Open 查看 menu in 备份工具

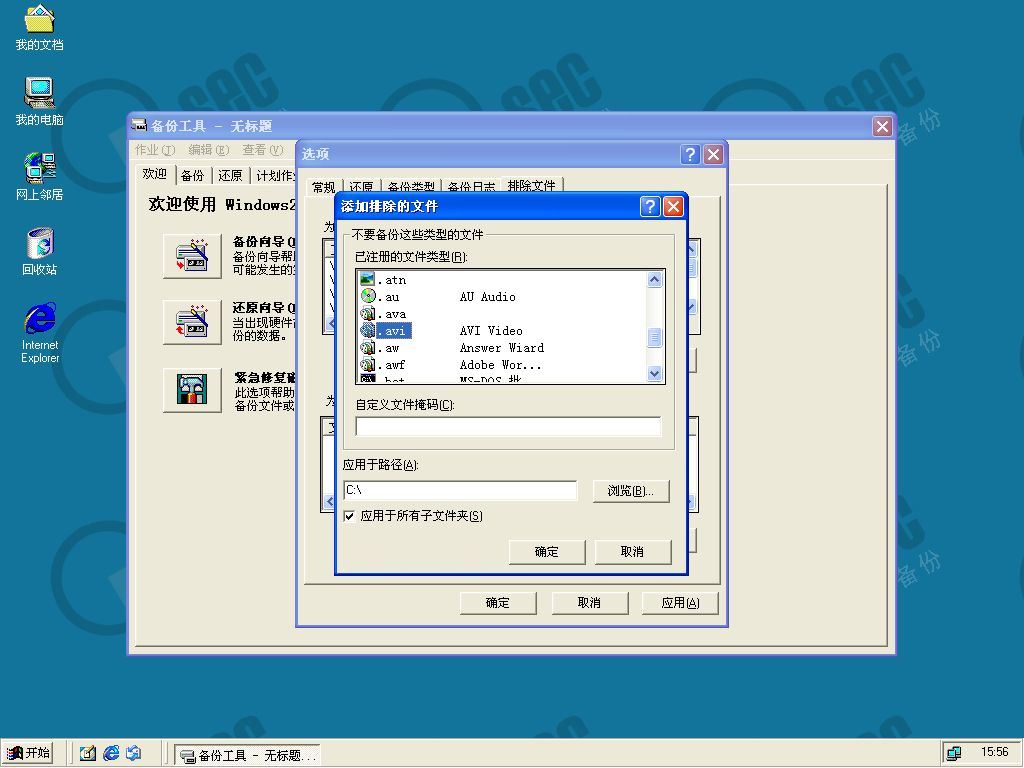point(263,150)
